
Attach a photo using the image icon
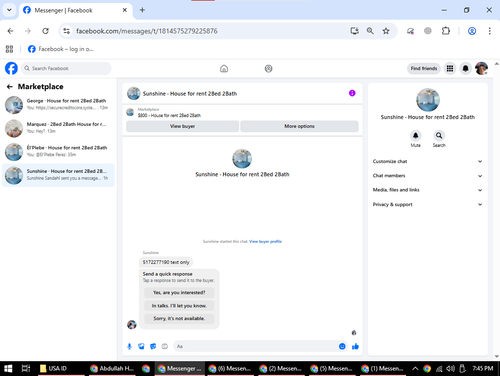(141, 346)
